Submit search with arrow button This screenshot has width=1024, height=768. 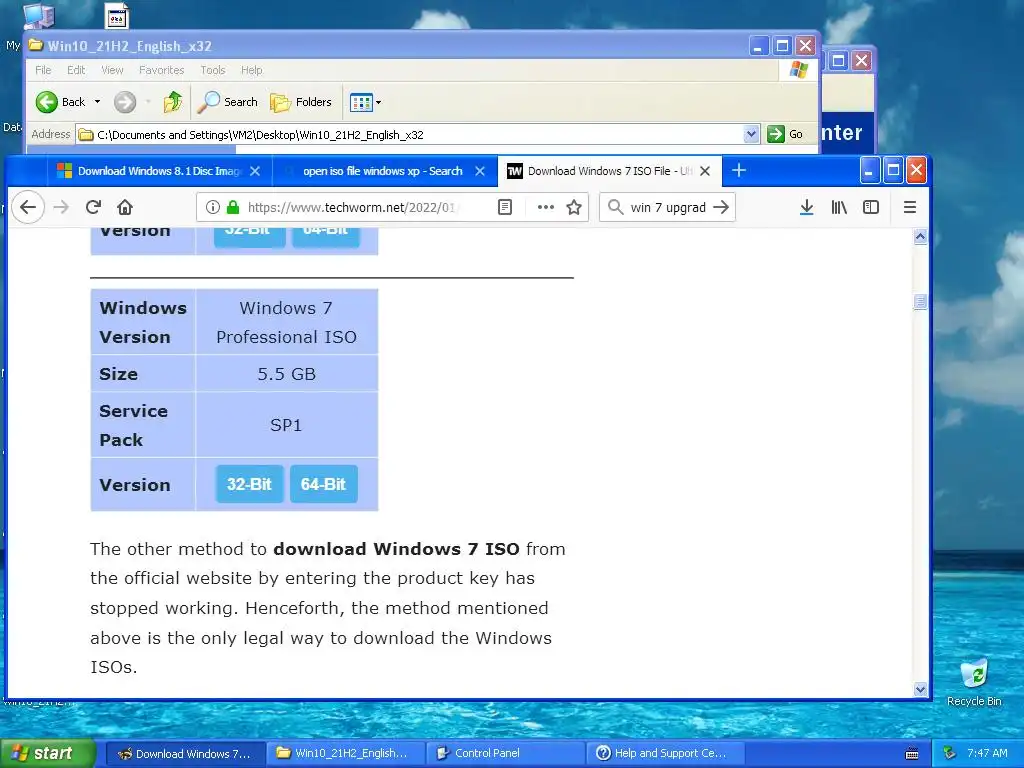(721, 207)
